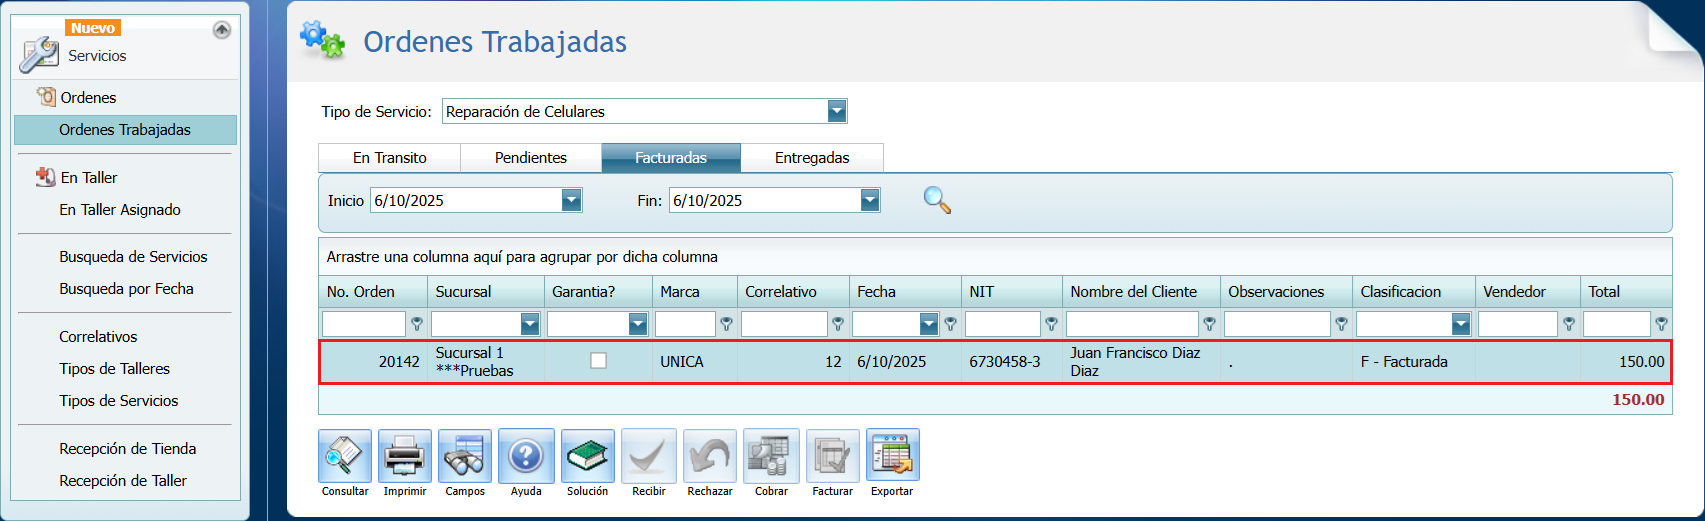Click the Cobrar icon
Viewport: 1705px width, 521px height.
pos(771,456)
